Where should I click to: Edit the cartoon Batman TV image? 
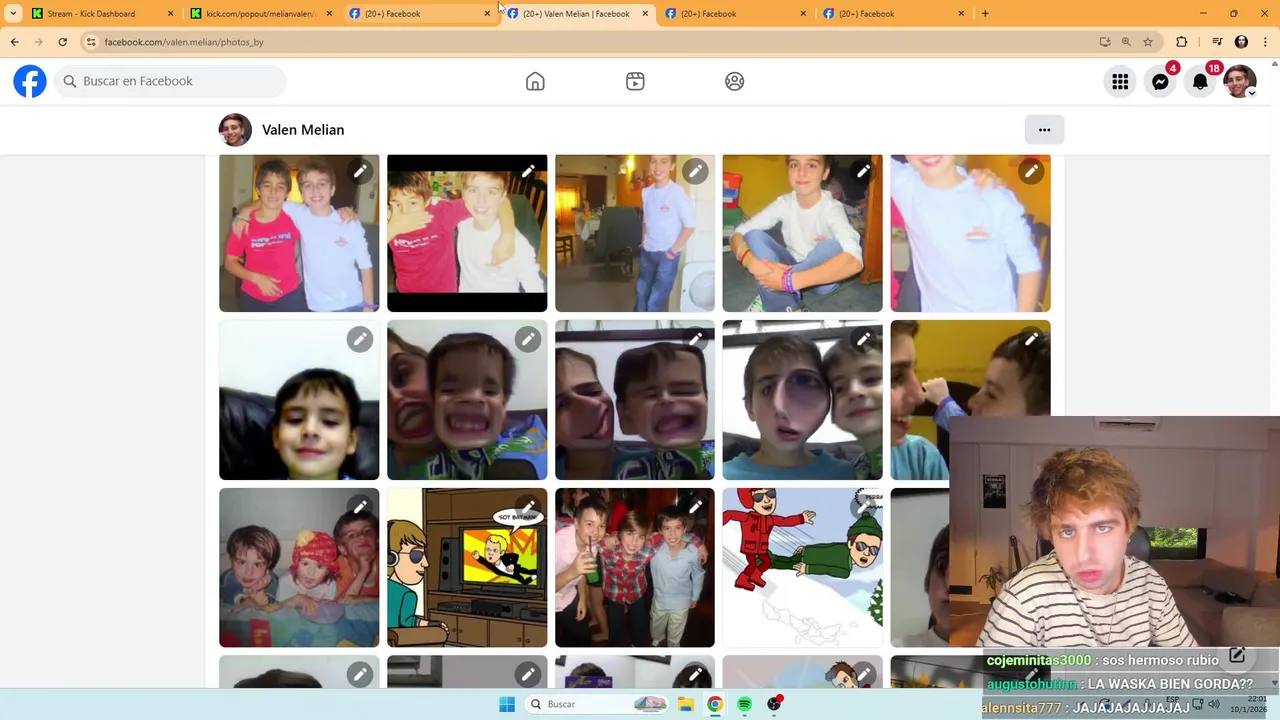528,508
